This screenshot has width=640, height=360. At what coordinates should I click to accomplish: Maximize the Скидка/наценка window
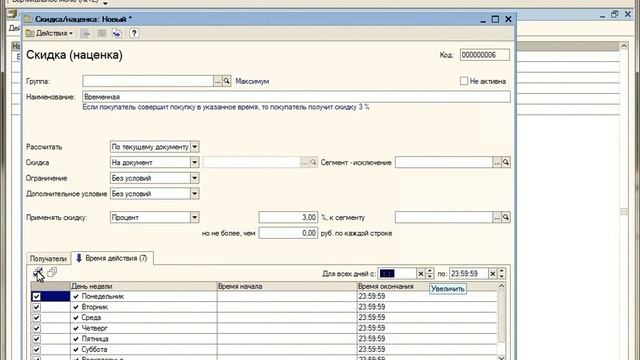click(x=495, y=19)
